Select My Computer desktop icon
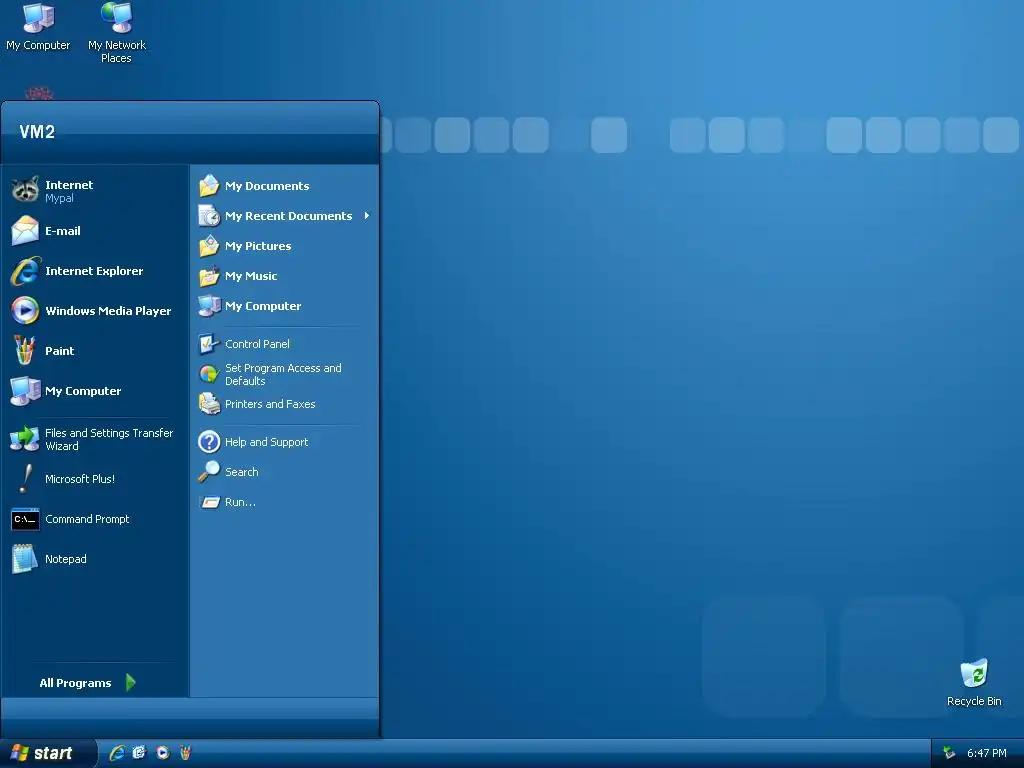This screenshot has width=1024, height=768. pyautogui.click(x=38, y=27)
